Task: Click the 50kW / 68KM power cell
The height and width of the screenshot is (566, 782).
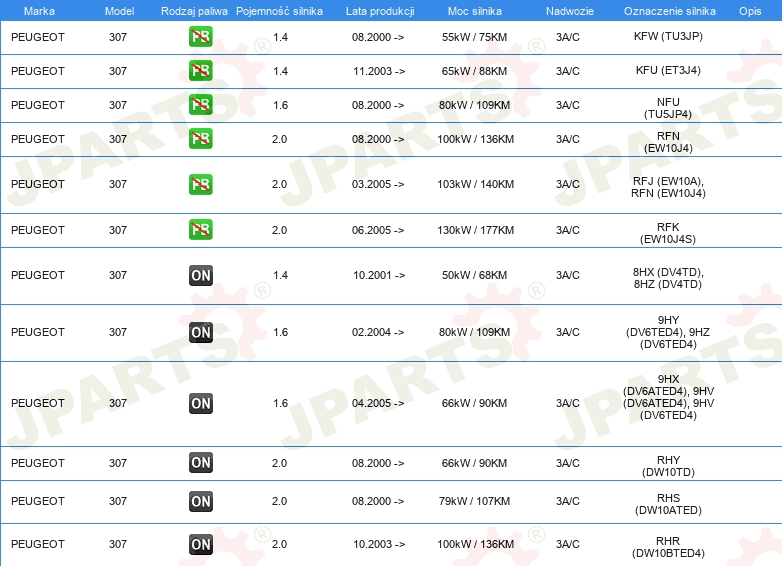Action: (474, 275)
